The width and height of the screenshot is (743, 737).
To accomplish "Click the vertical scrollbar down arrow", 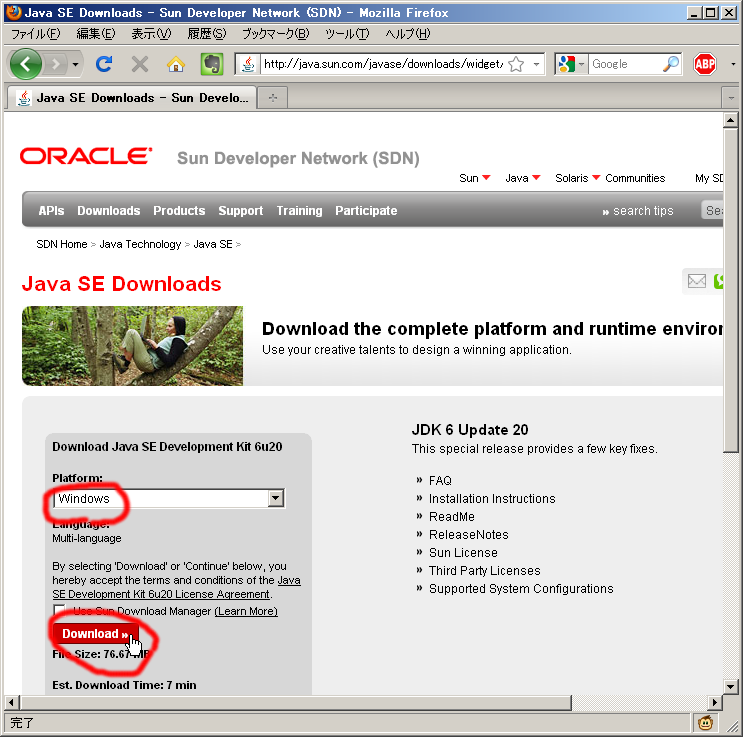I will [730, 686].
